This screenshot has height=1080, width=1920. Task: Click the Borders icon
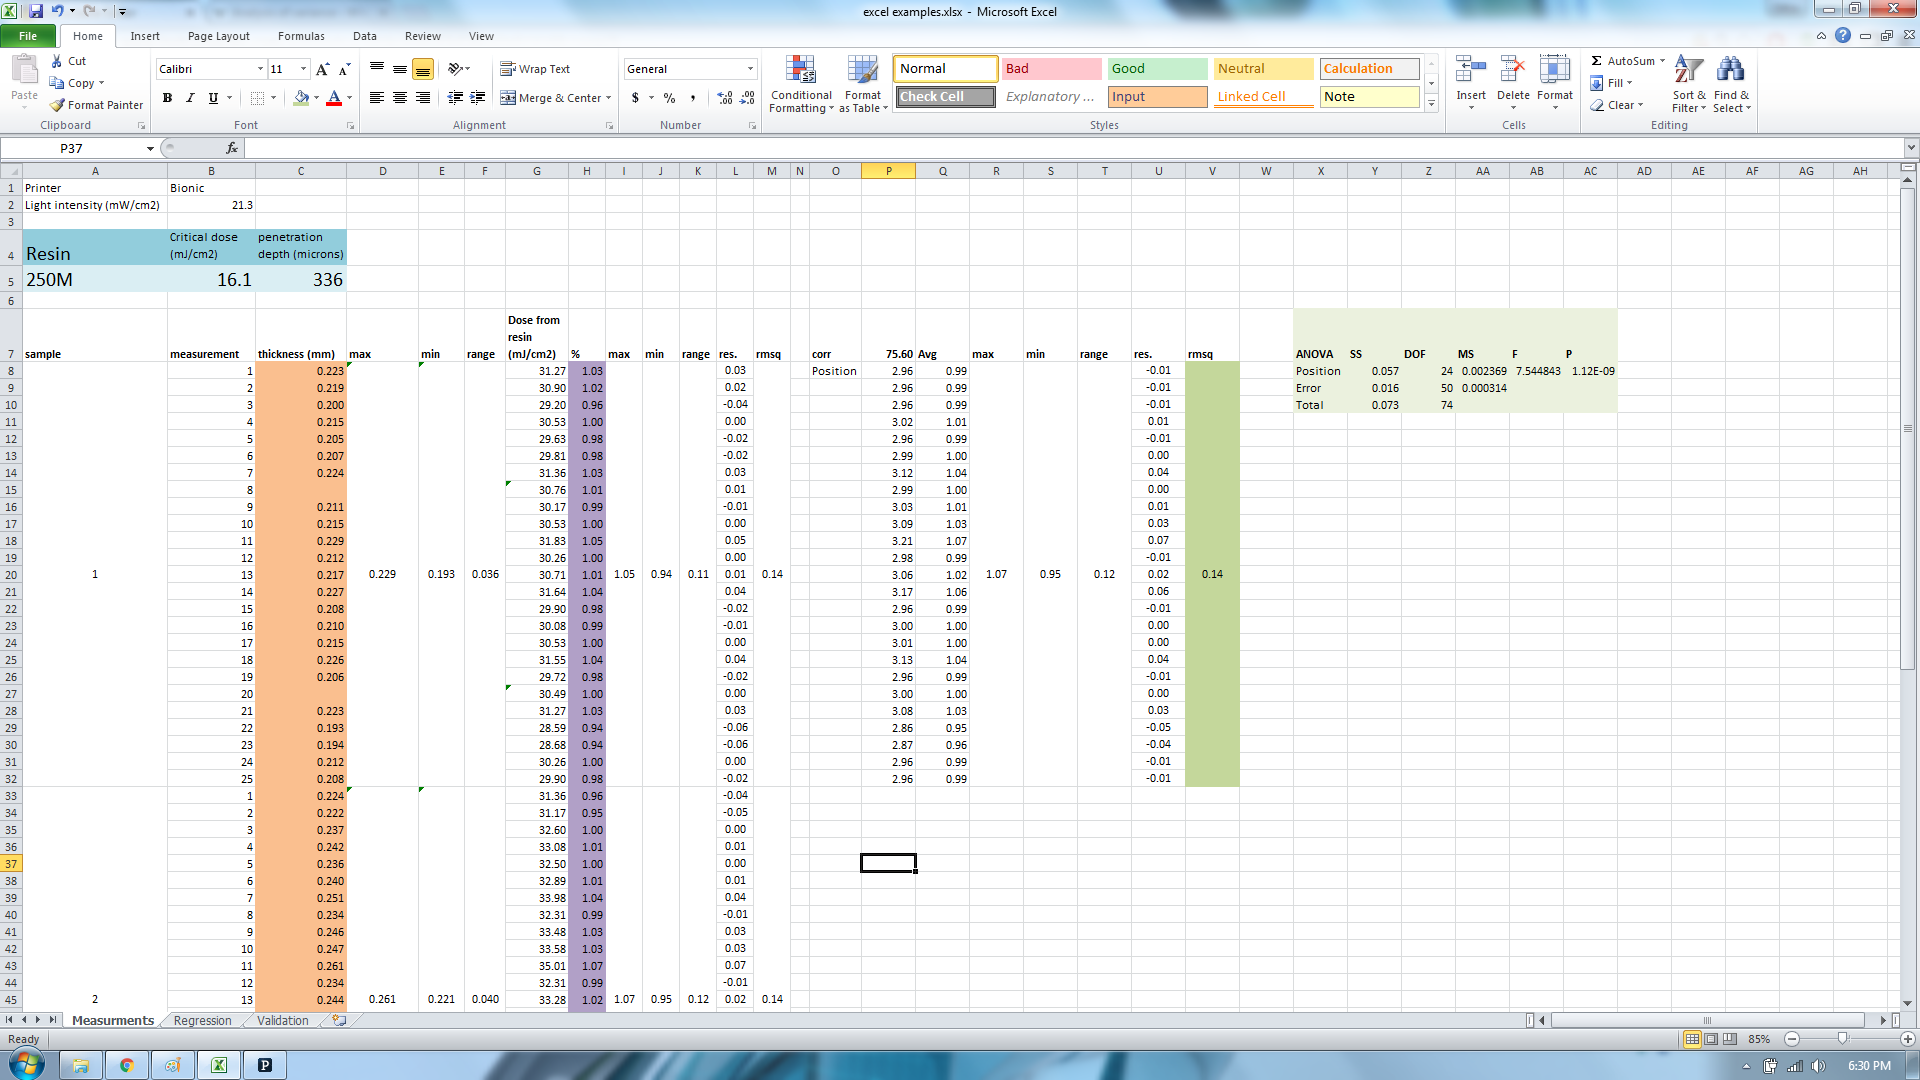[x=258, y=98]
